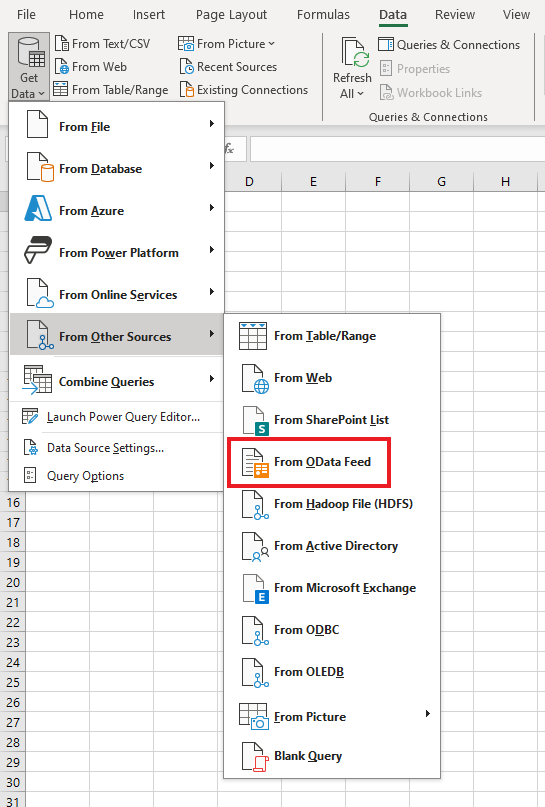Switch to the View ribbon tab
Screen dimensions: 545x807
(516, 14)
